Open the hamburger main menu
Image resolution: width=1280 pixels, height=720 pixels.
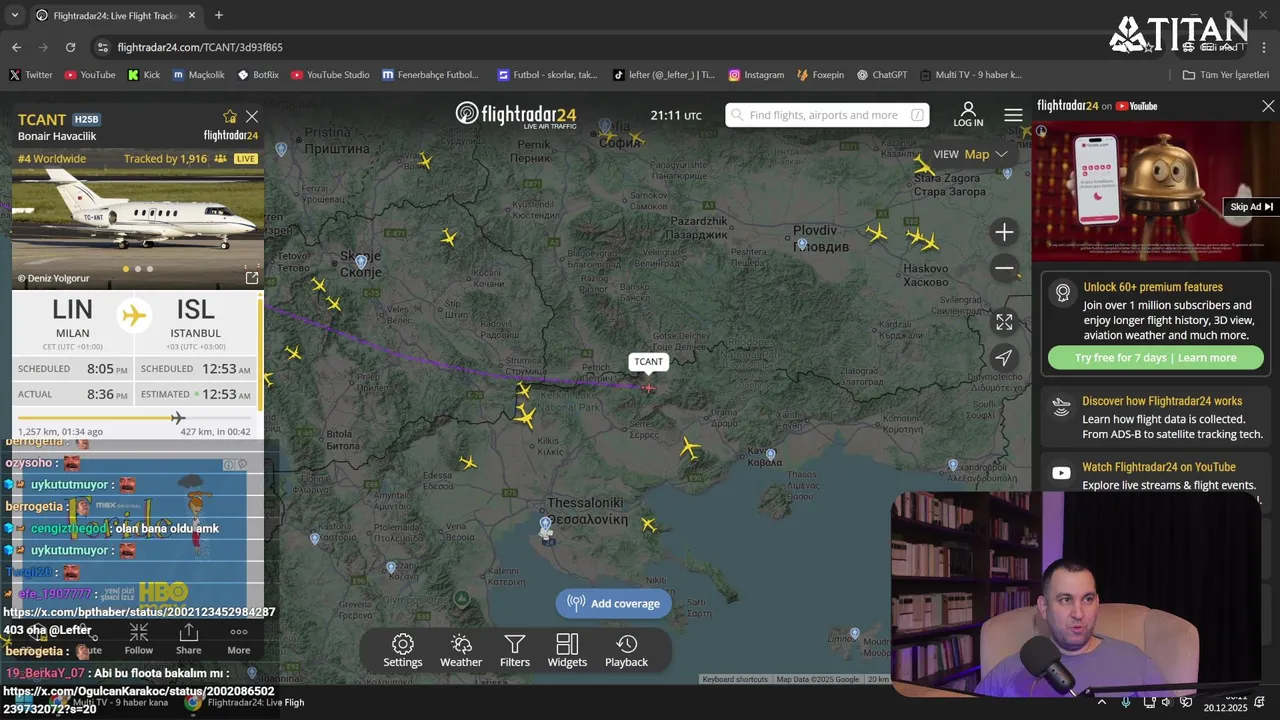1013,115
